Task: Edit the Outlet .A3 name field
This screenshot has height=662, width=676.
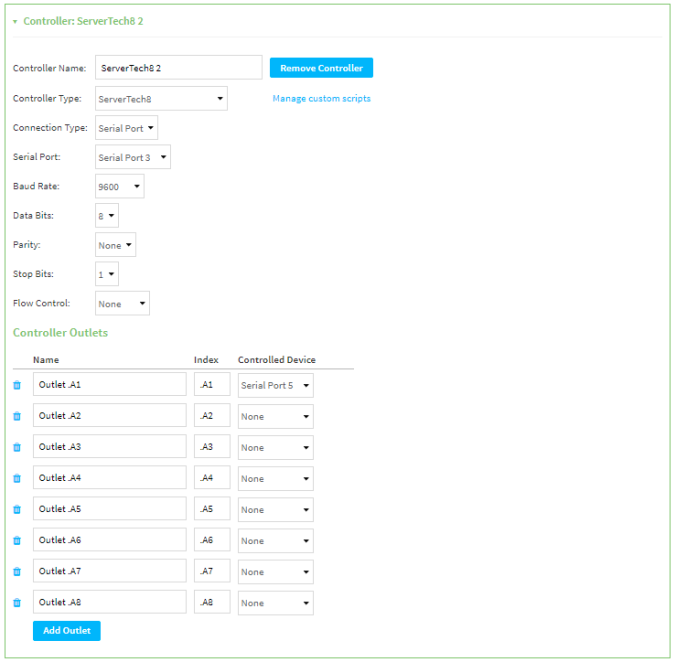Action: (110, 447)
